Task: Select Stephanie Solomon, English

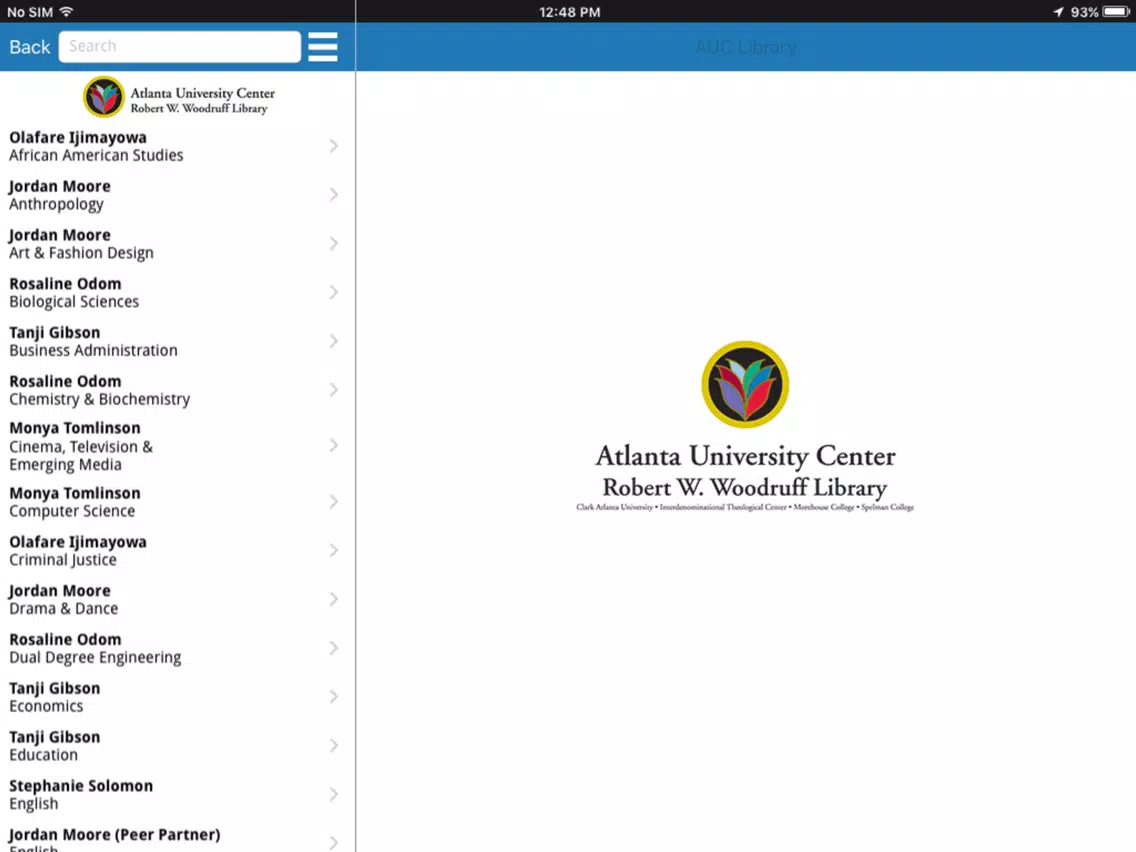Action: (178, 794)
